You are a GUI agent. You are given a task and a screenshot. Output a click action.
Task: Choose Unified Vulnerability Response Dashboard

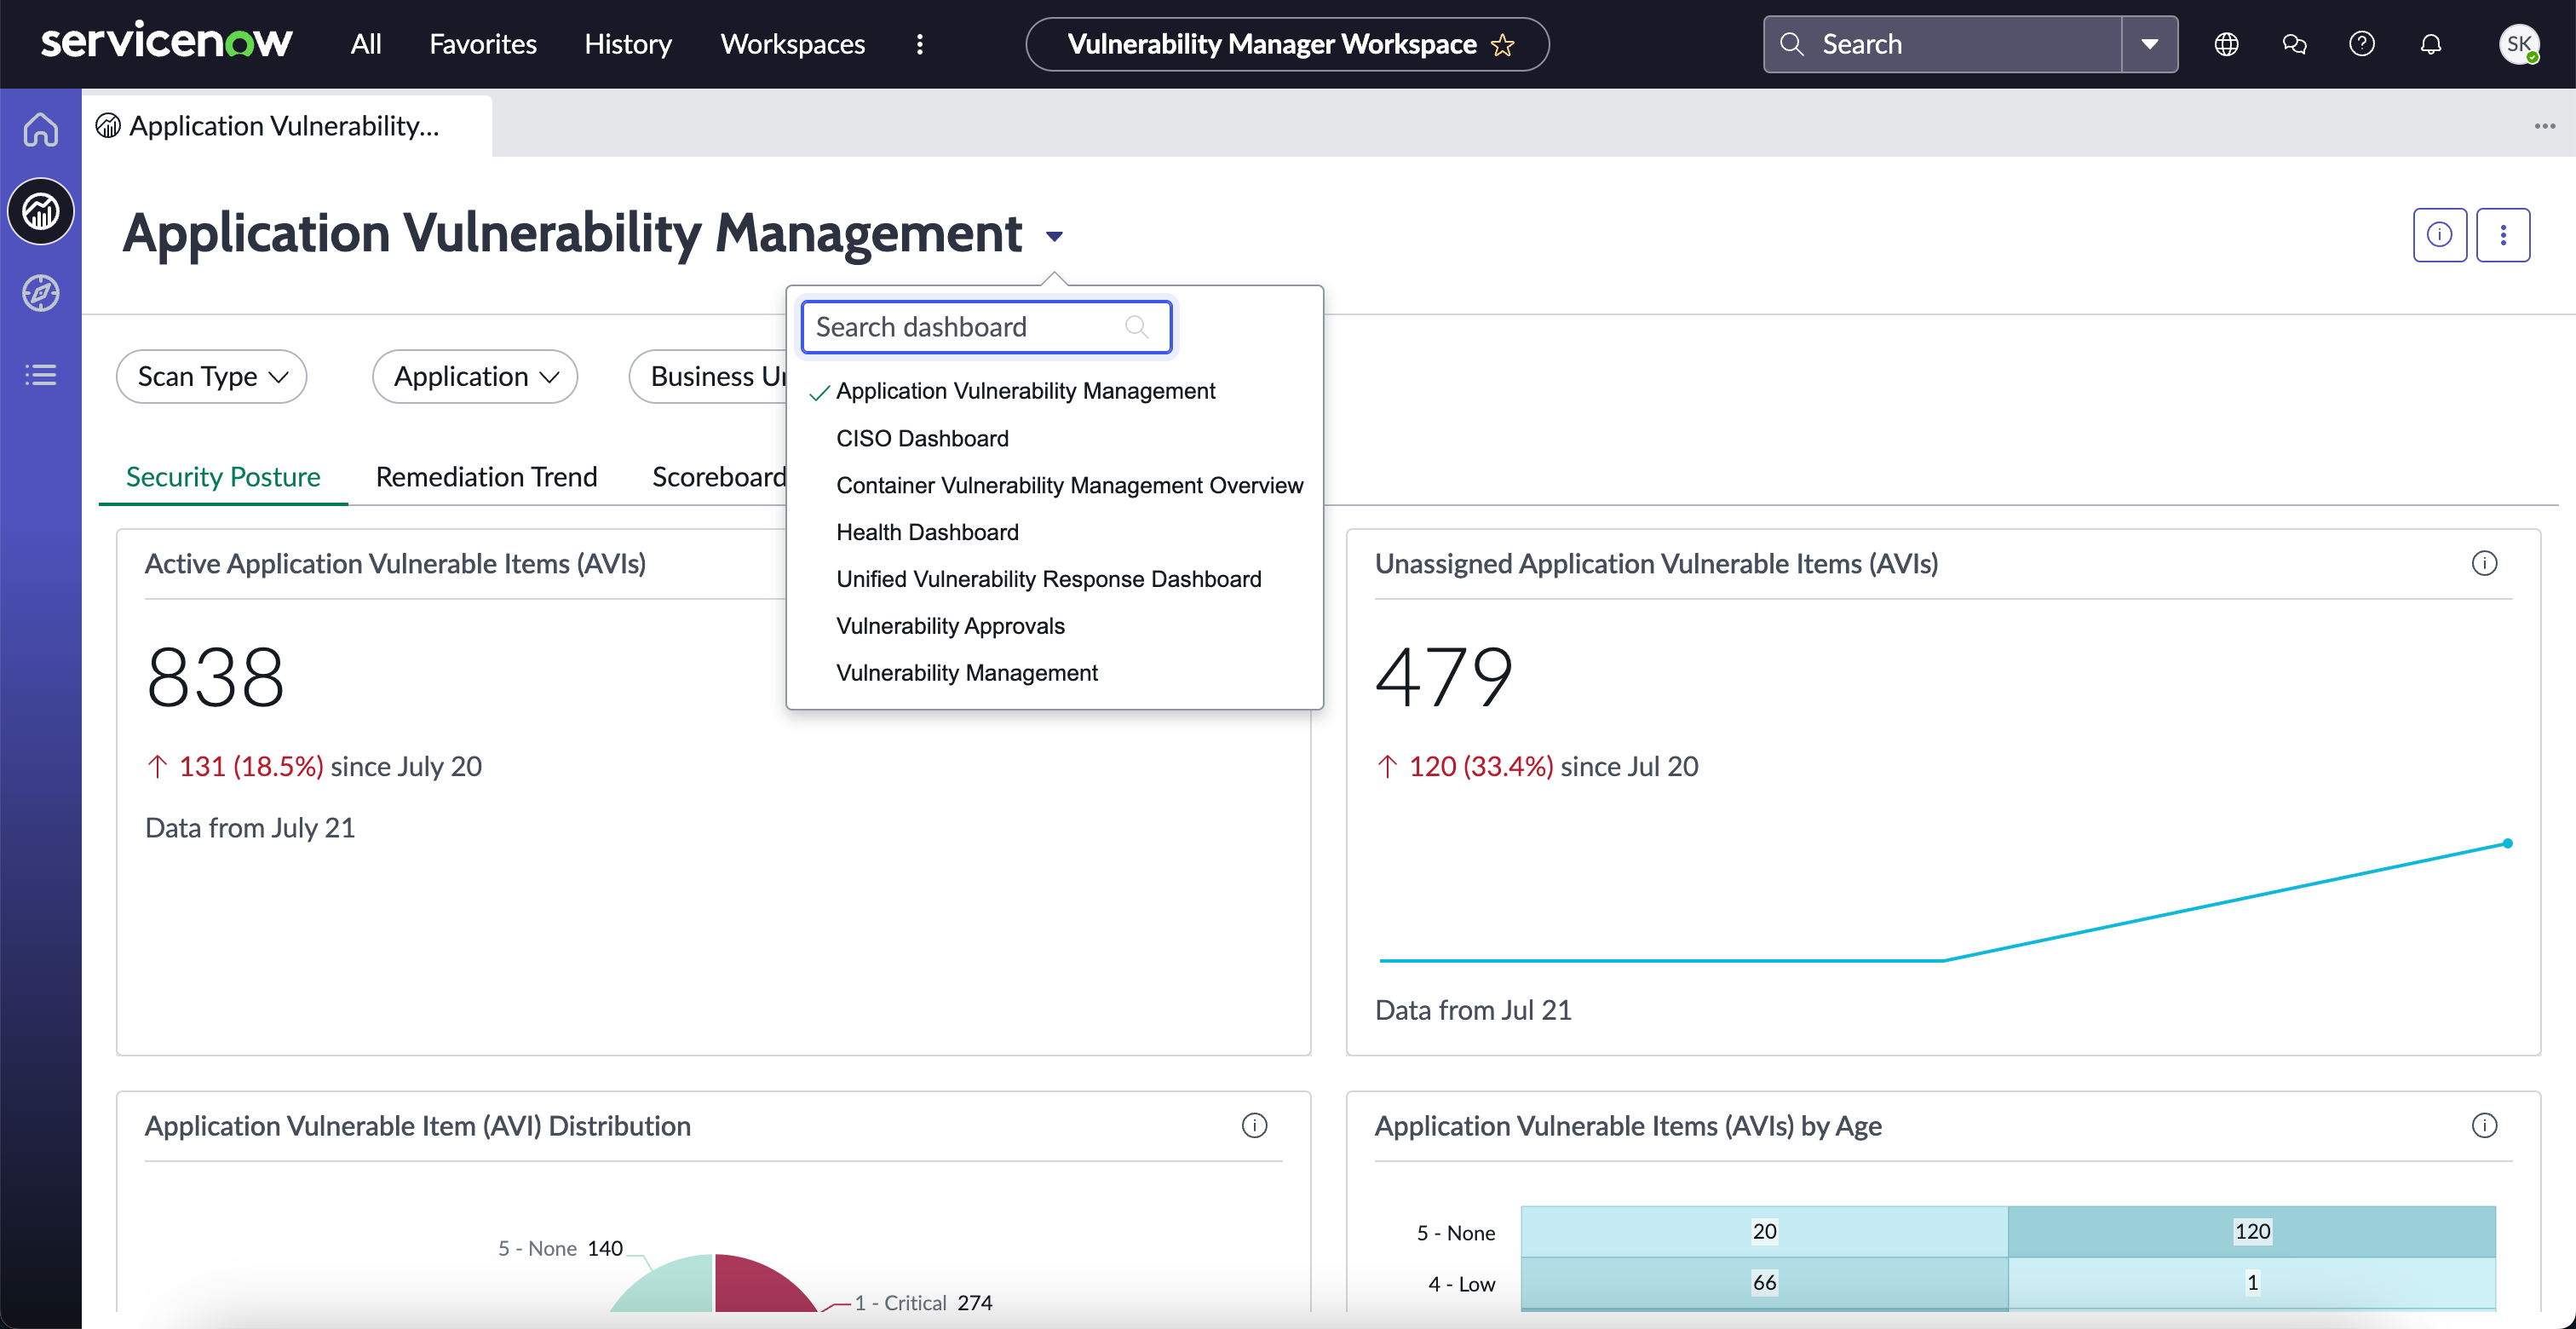1048,579
